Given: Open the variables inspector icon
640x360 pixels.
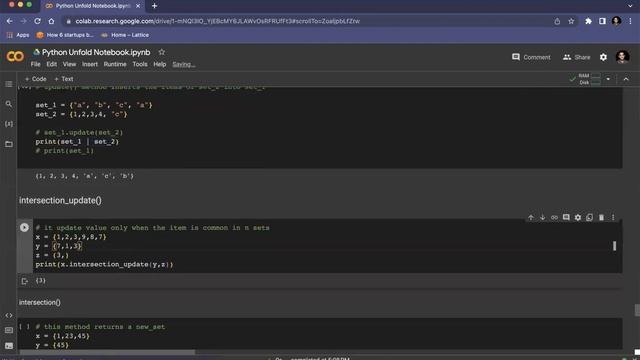Looking at the screenshot, I should (x=9, y=124).
